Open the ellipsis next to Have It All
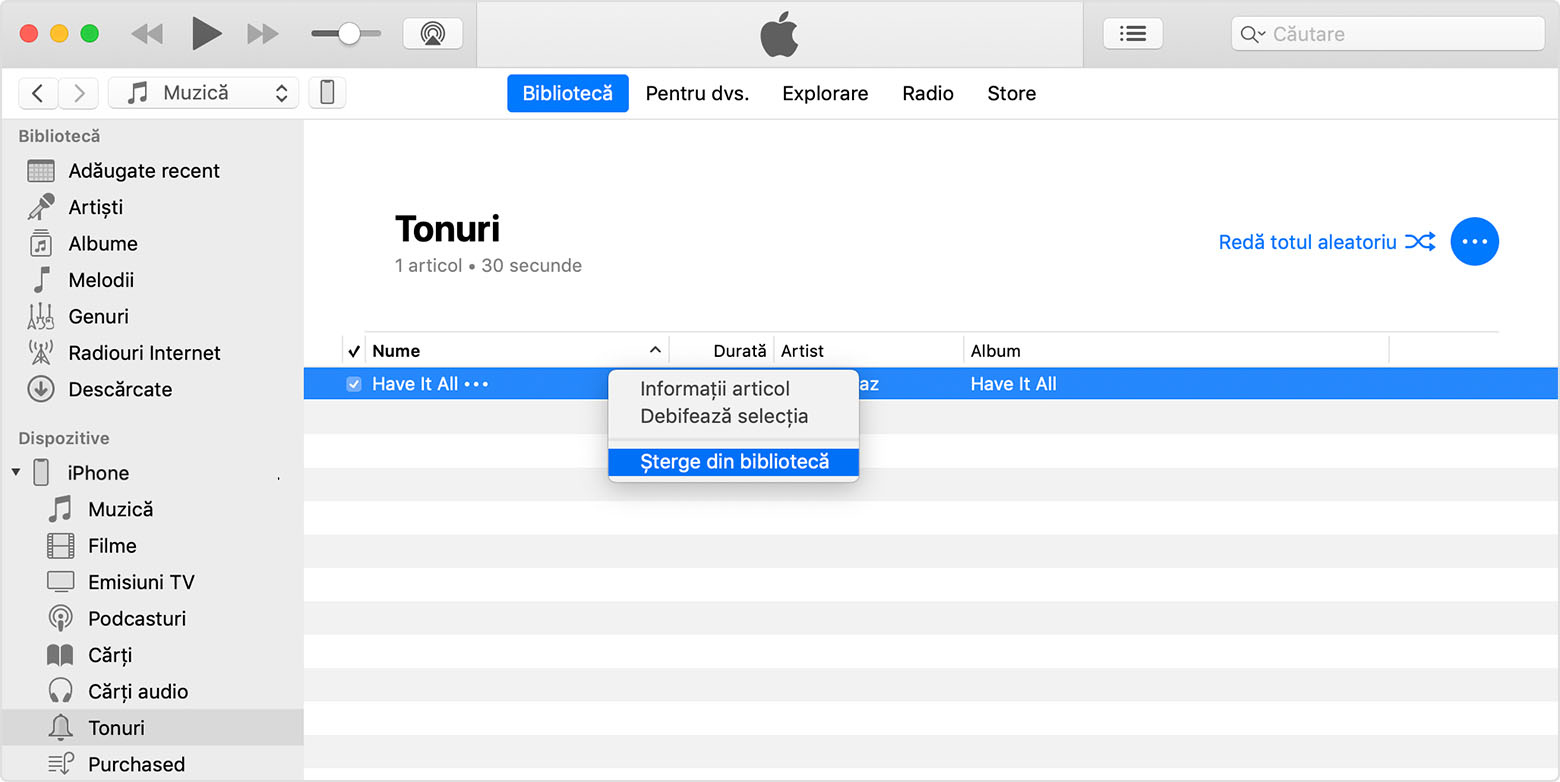The width and height of the screenshot is (1560, 782). pyautogui.click(x=476, y=384)
